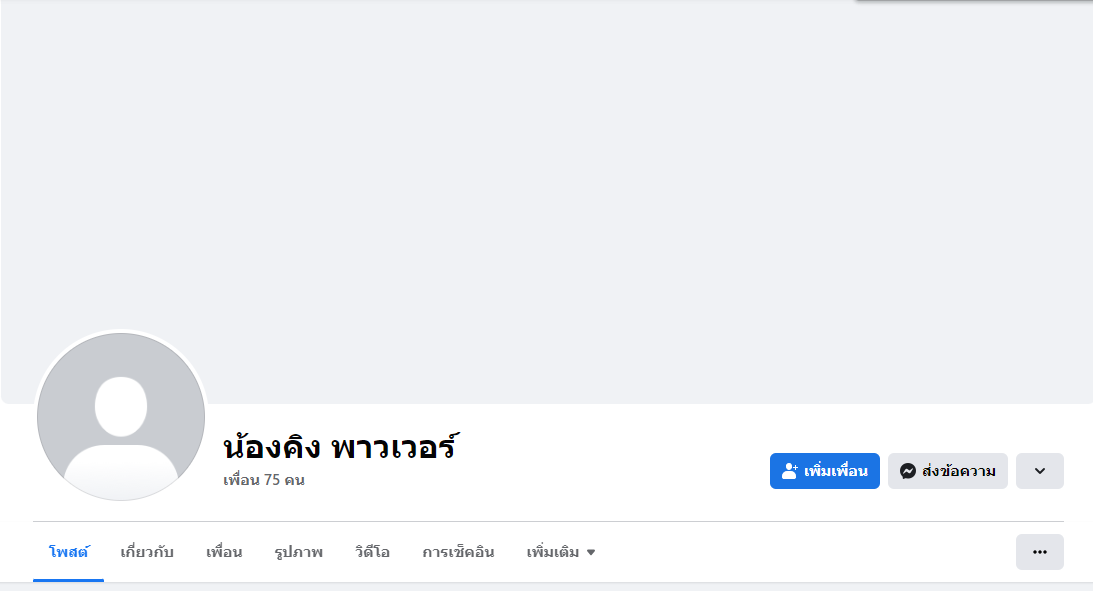
Task: Click the Messenger logo icon
Action: (908, 471)
